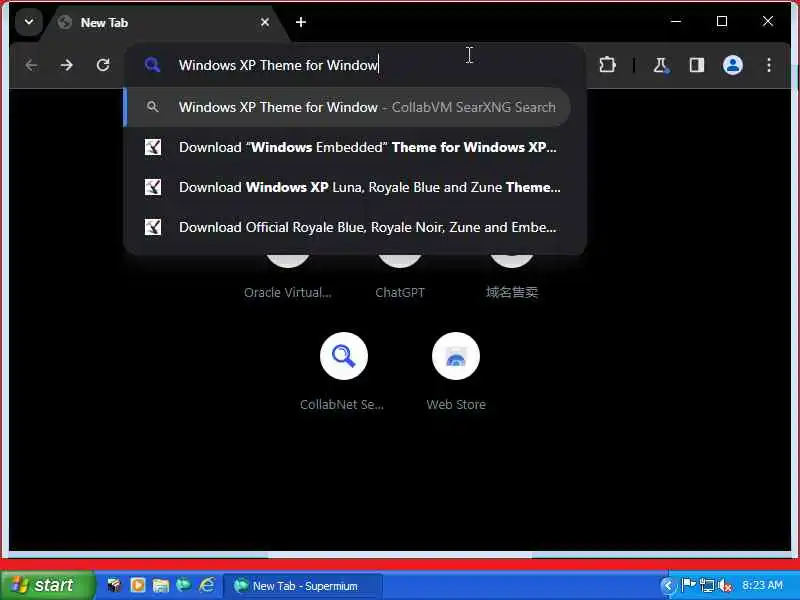Image resolution: width=800 pixels, height=600 pixels.
Task: Open the profile avatar menu
Action: point(733,65)
